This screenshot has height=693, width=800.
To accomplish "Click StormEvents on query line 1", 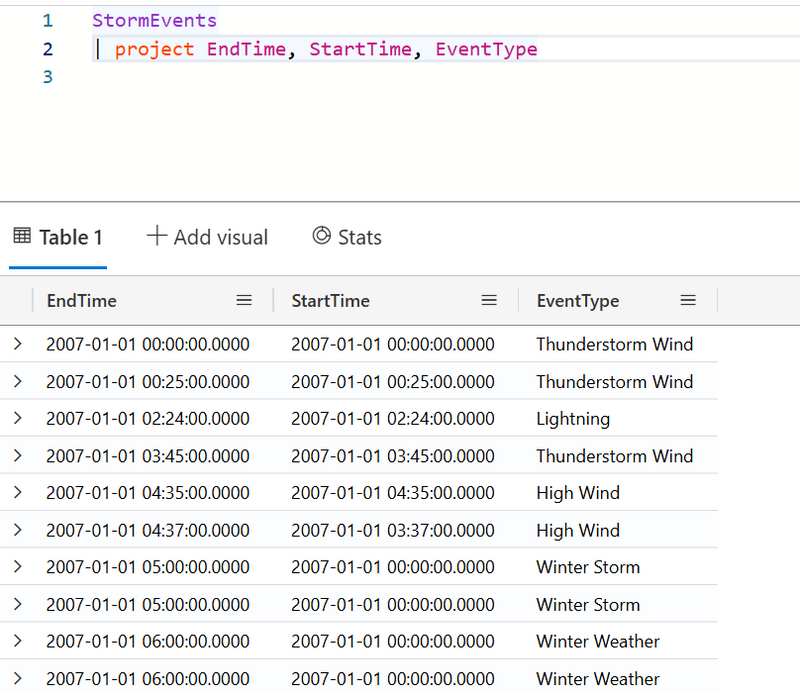I will (155, 20).
